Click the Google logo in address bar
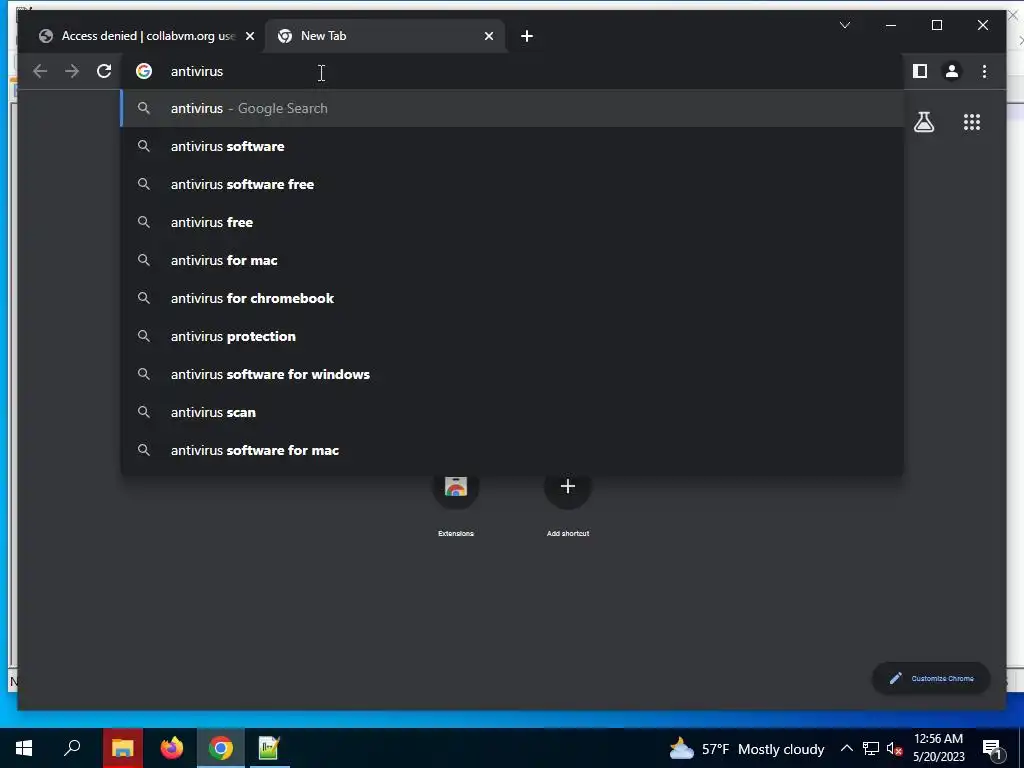This screenshot has height=768, width=1024. [144, 71]
